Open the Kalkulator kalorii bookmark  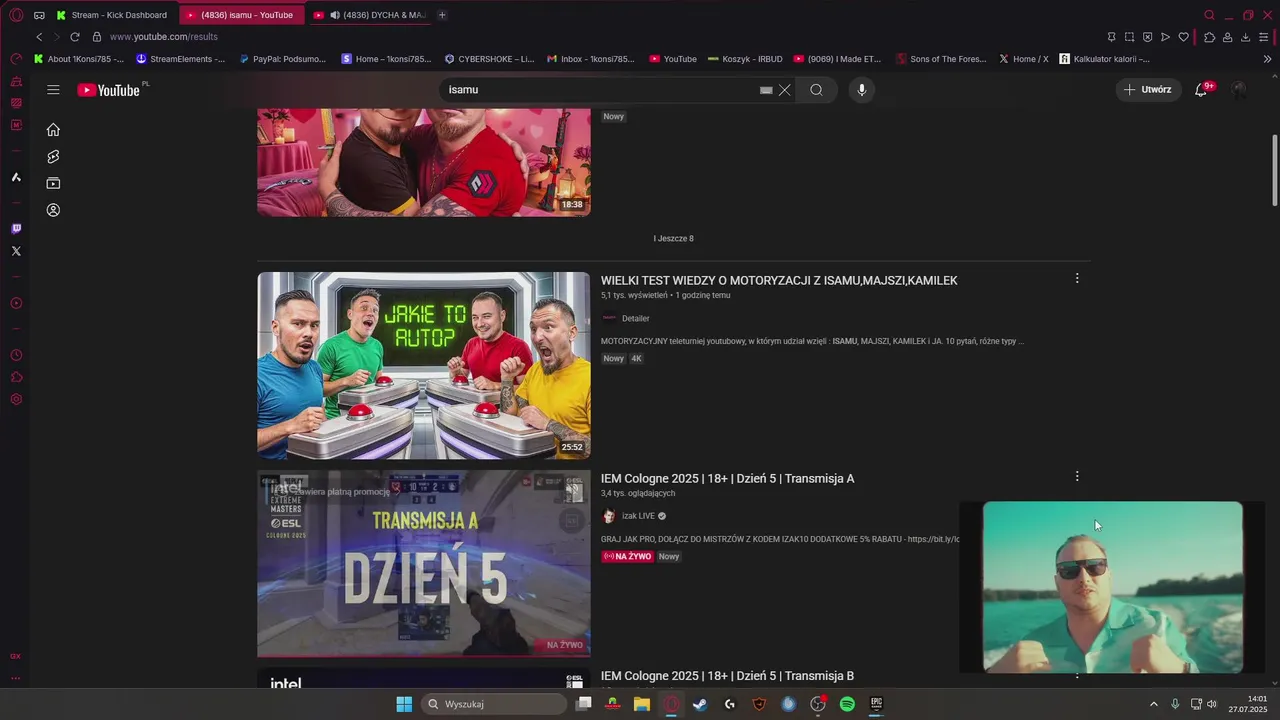[x=1105, y=59]
